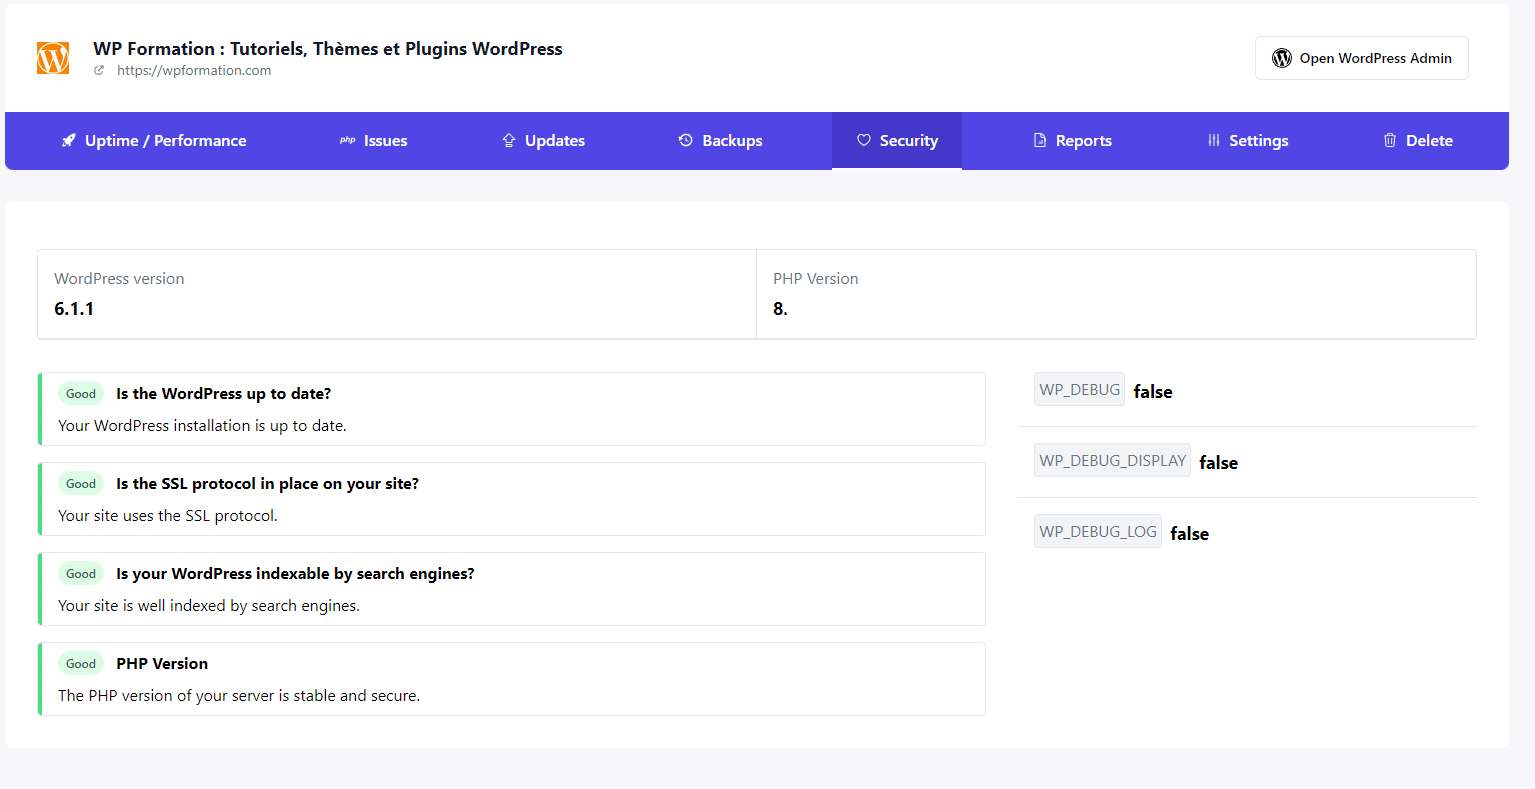The width and height of the screenshot is (1535, 789).
Task: Click the WP_DEBUG_LOG constant label
Action: [x=1097, y=532]
